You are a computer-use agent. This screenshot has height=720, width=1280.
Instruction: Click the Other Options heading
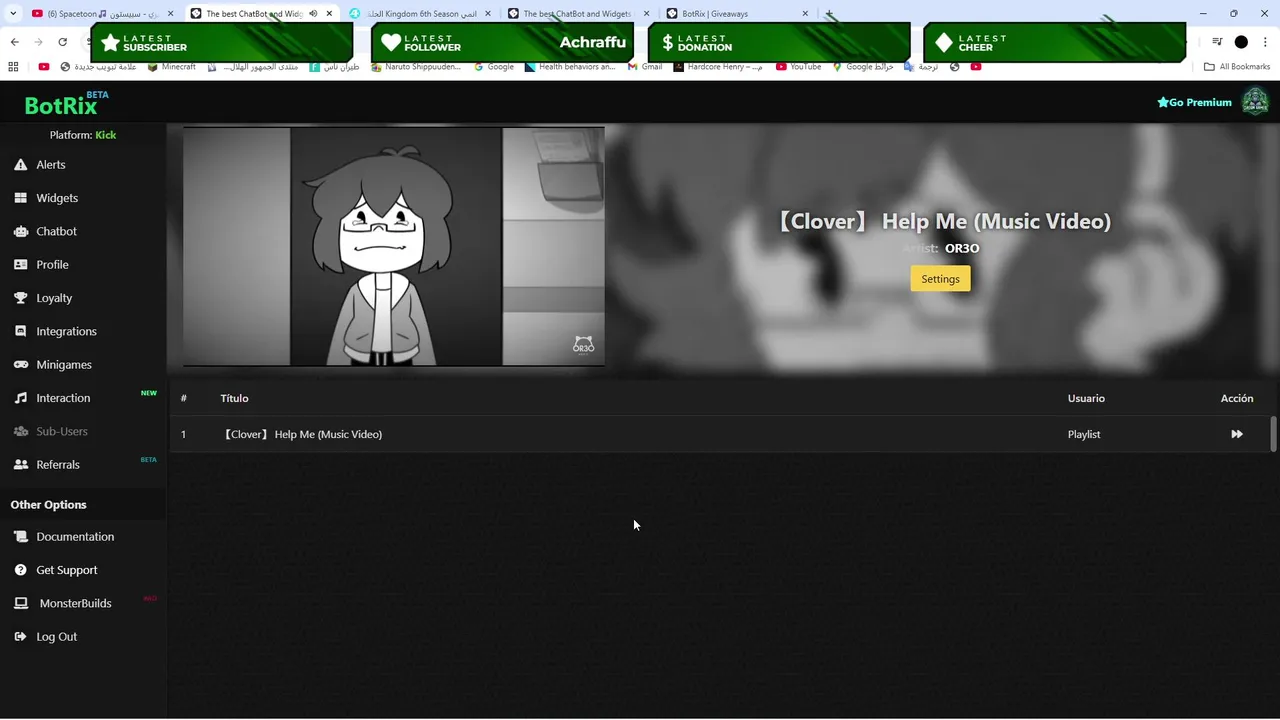pos(48,504)
